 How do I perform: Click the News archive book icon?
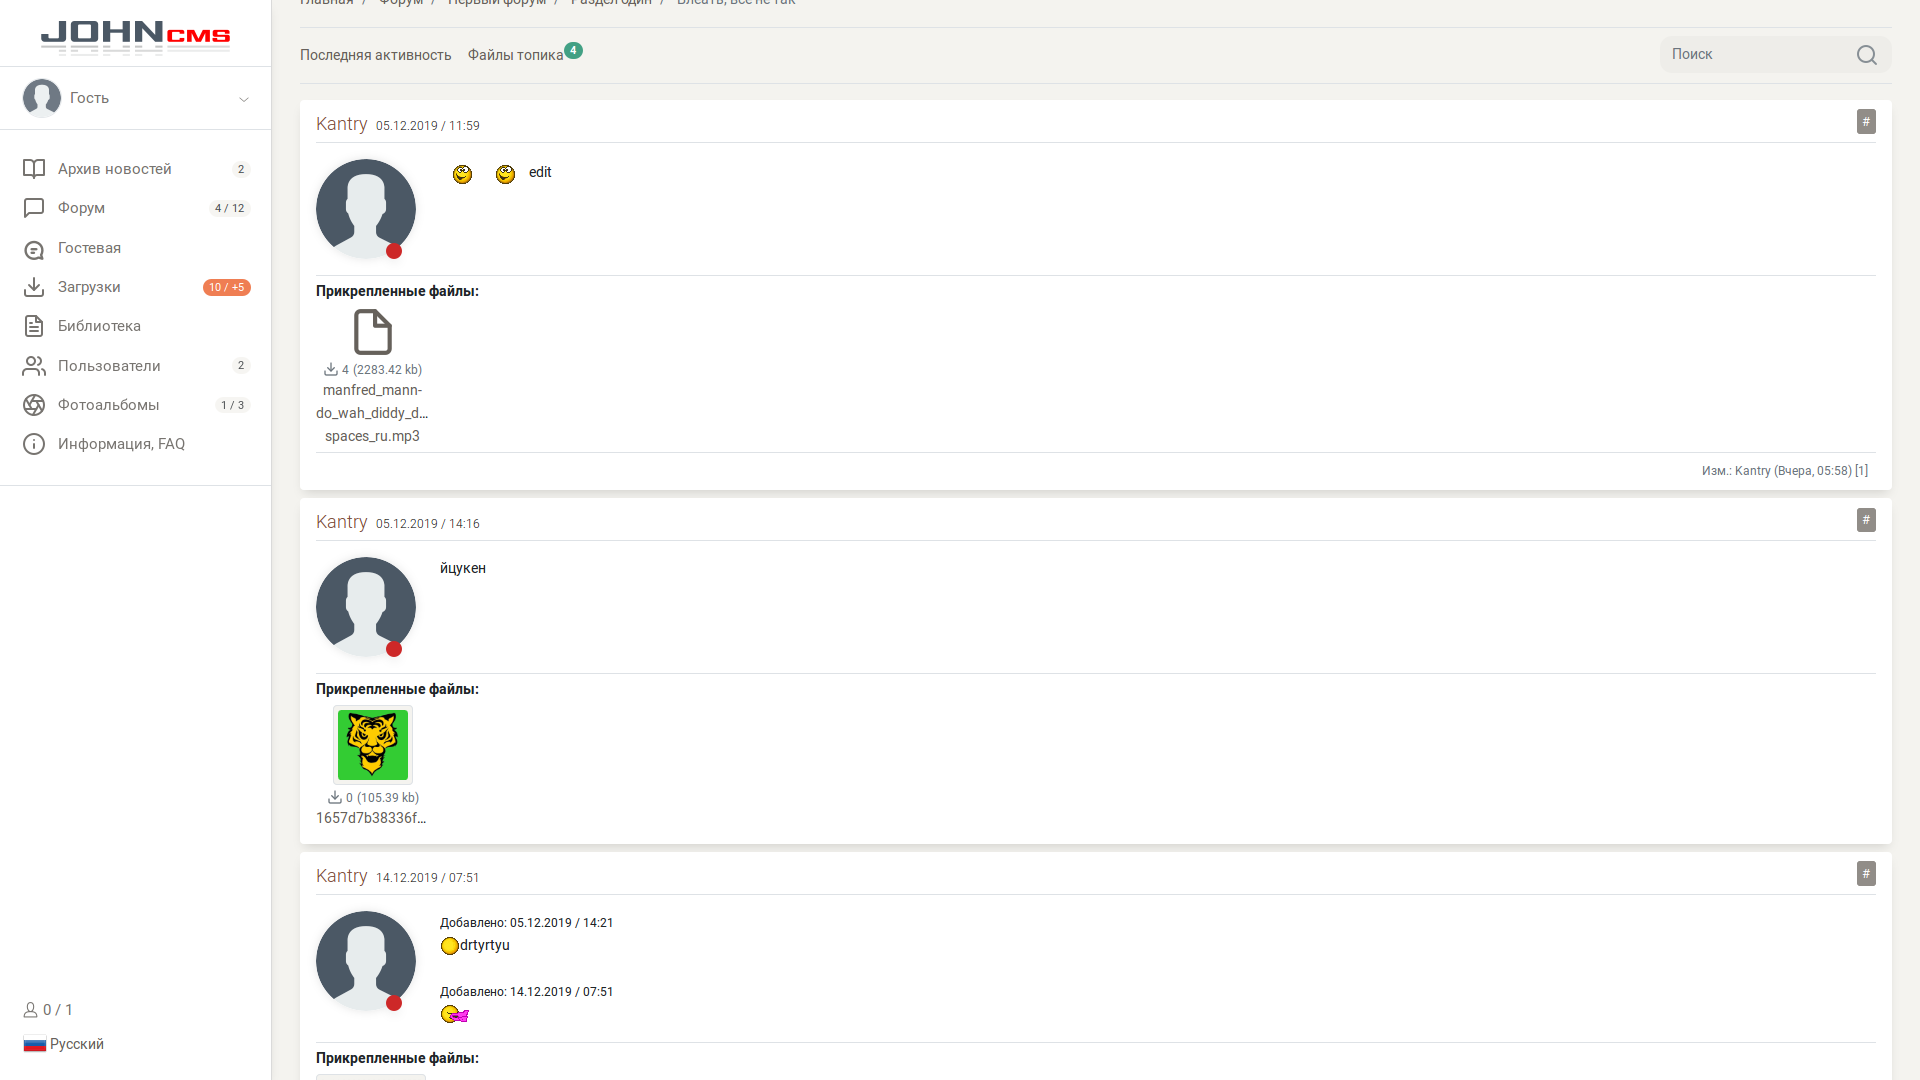coord(34,169)
